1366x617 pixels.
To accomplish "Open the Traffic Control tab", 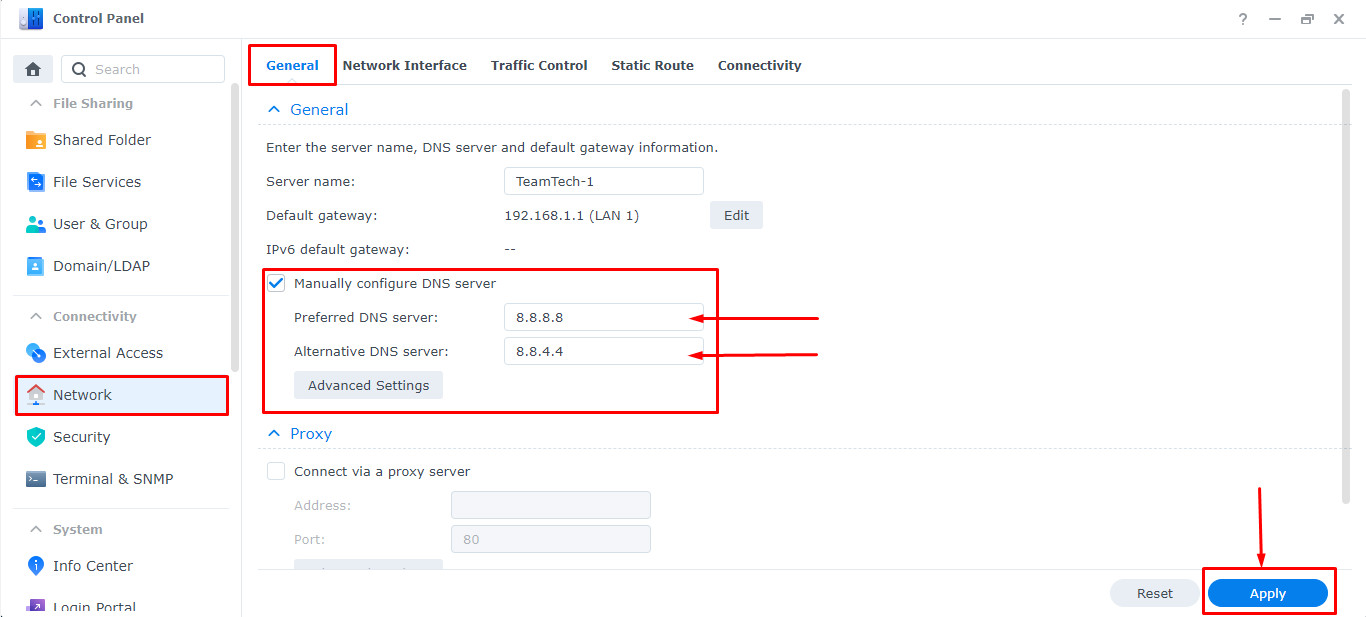I will pyautogui.click(x=539, y=65).
